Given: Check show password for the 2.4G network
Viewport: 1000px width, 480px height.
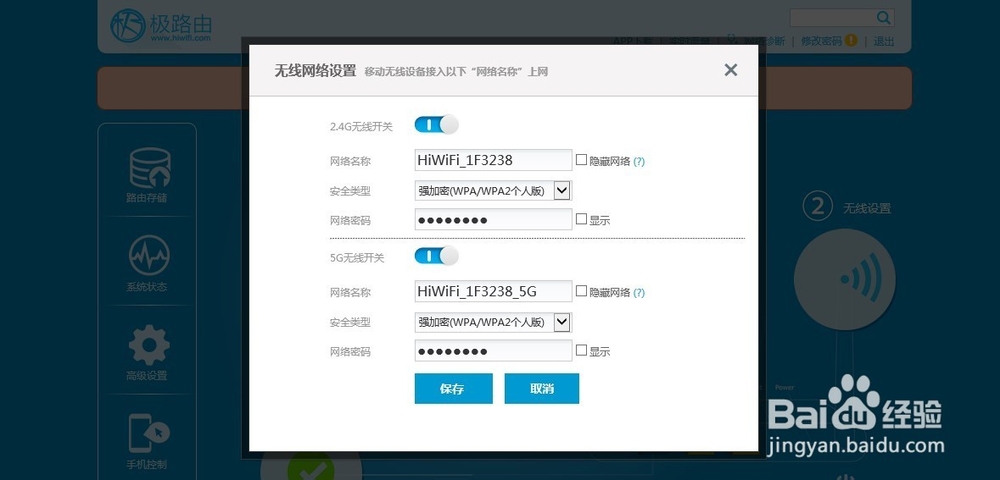Looking at the screenshot, I should (x=581, y=219).
